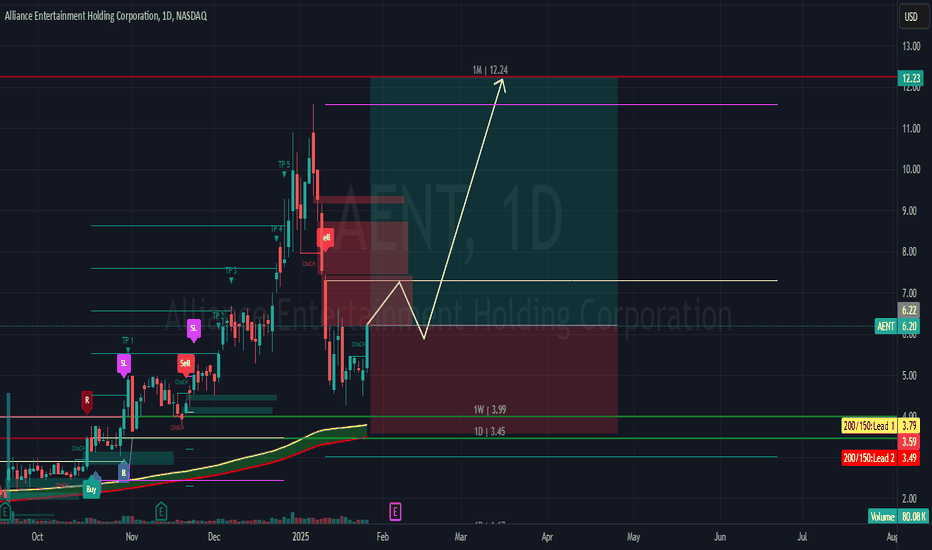The width and height of the screenshot is (932, 550).
Task: Select the red Sell marker in November
Action: point(185,363)
